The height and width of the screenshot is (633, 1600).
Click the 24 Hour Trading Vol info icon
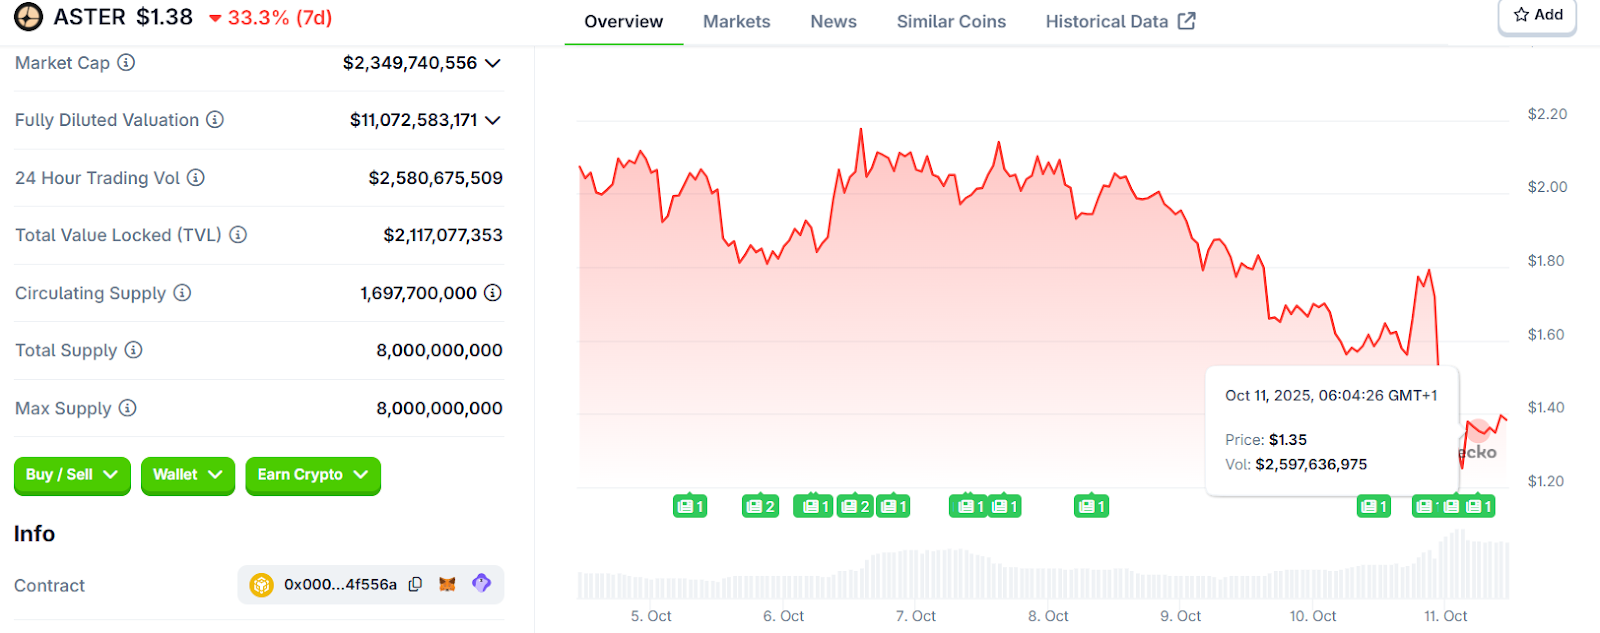coord(196,178)
